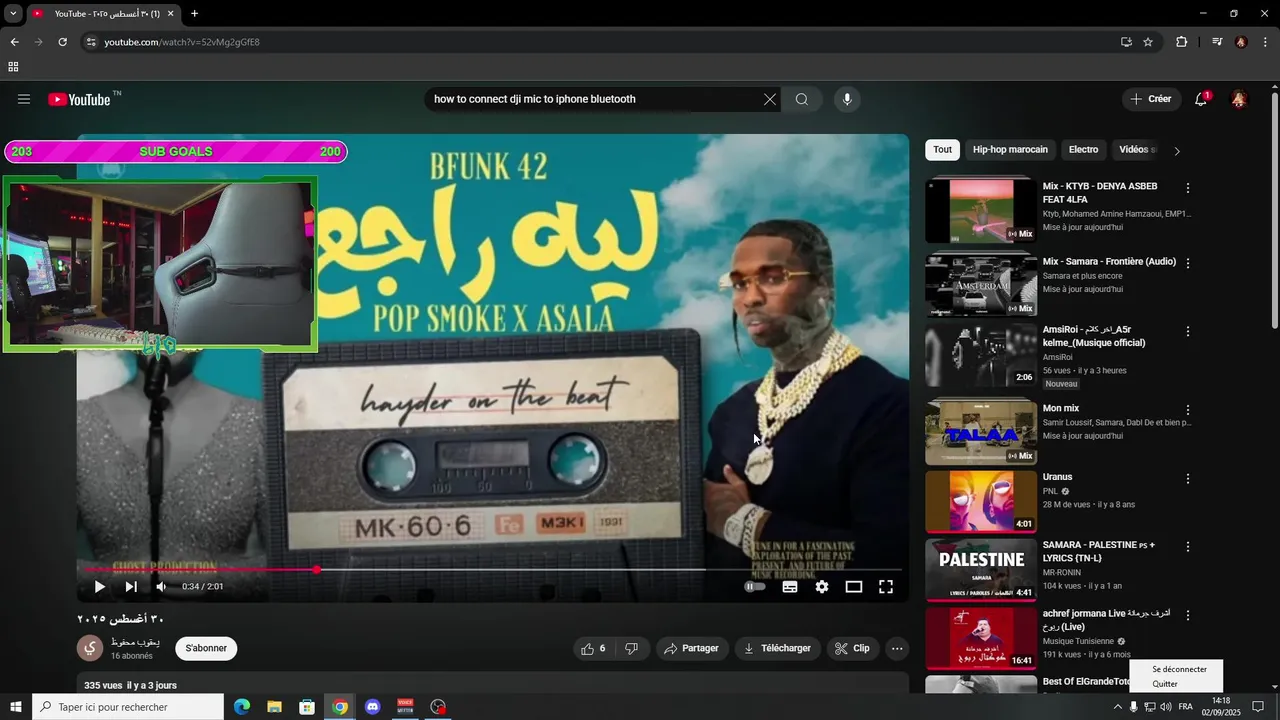The width and height of the screenshot is (1280, 720).
Task: Open options for achref jormana Live
Action: click(1188, 615)
